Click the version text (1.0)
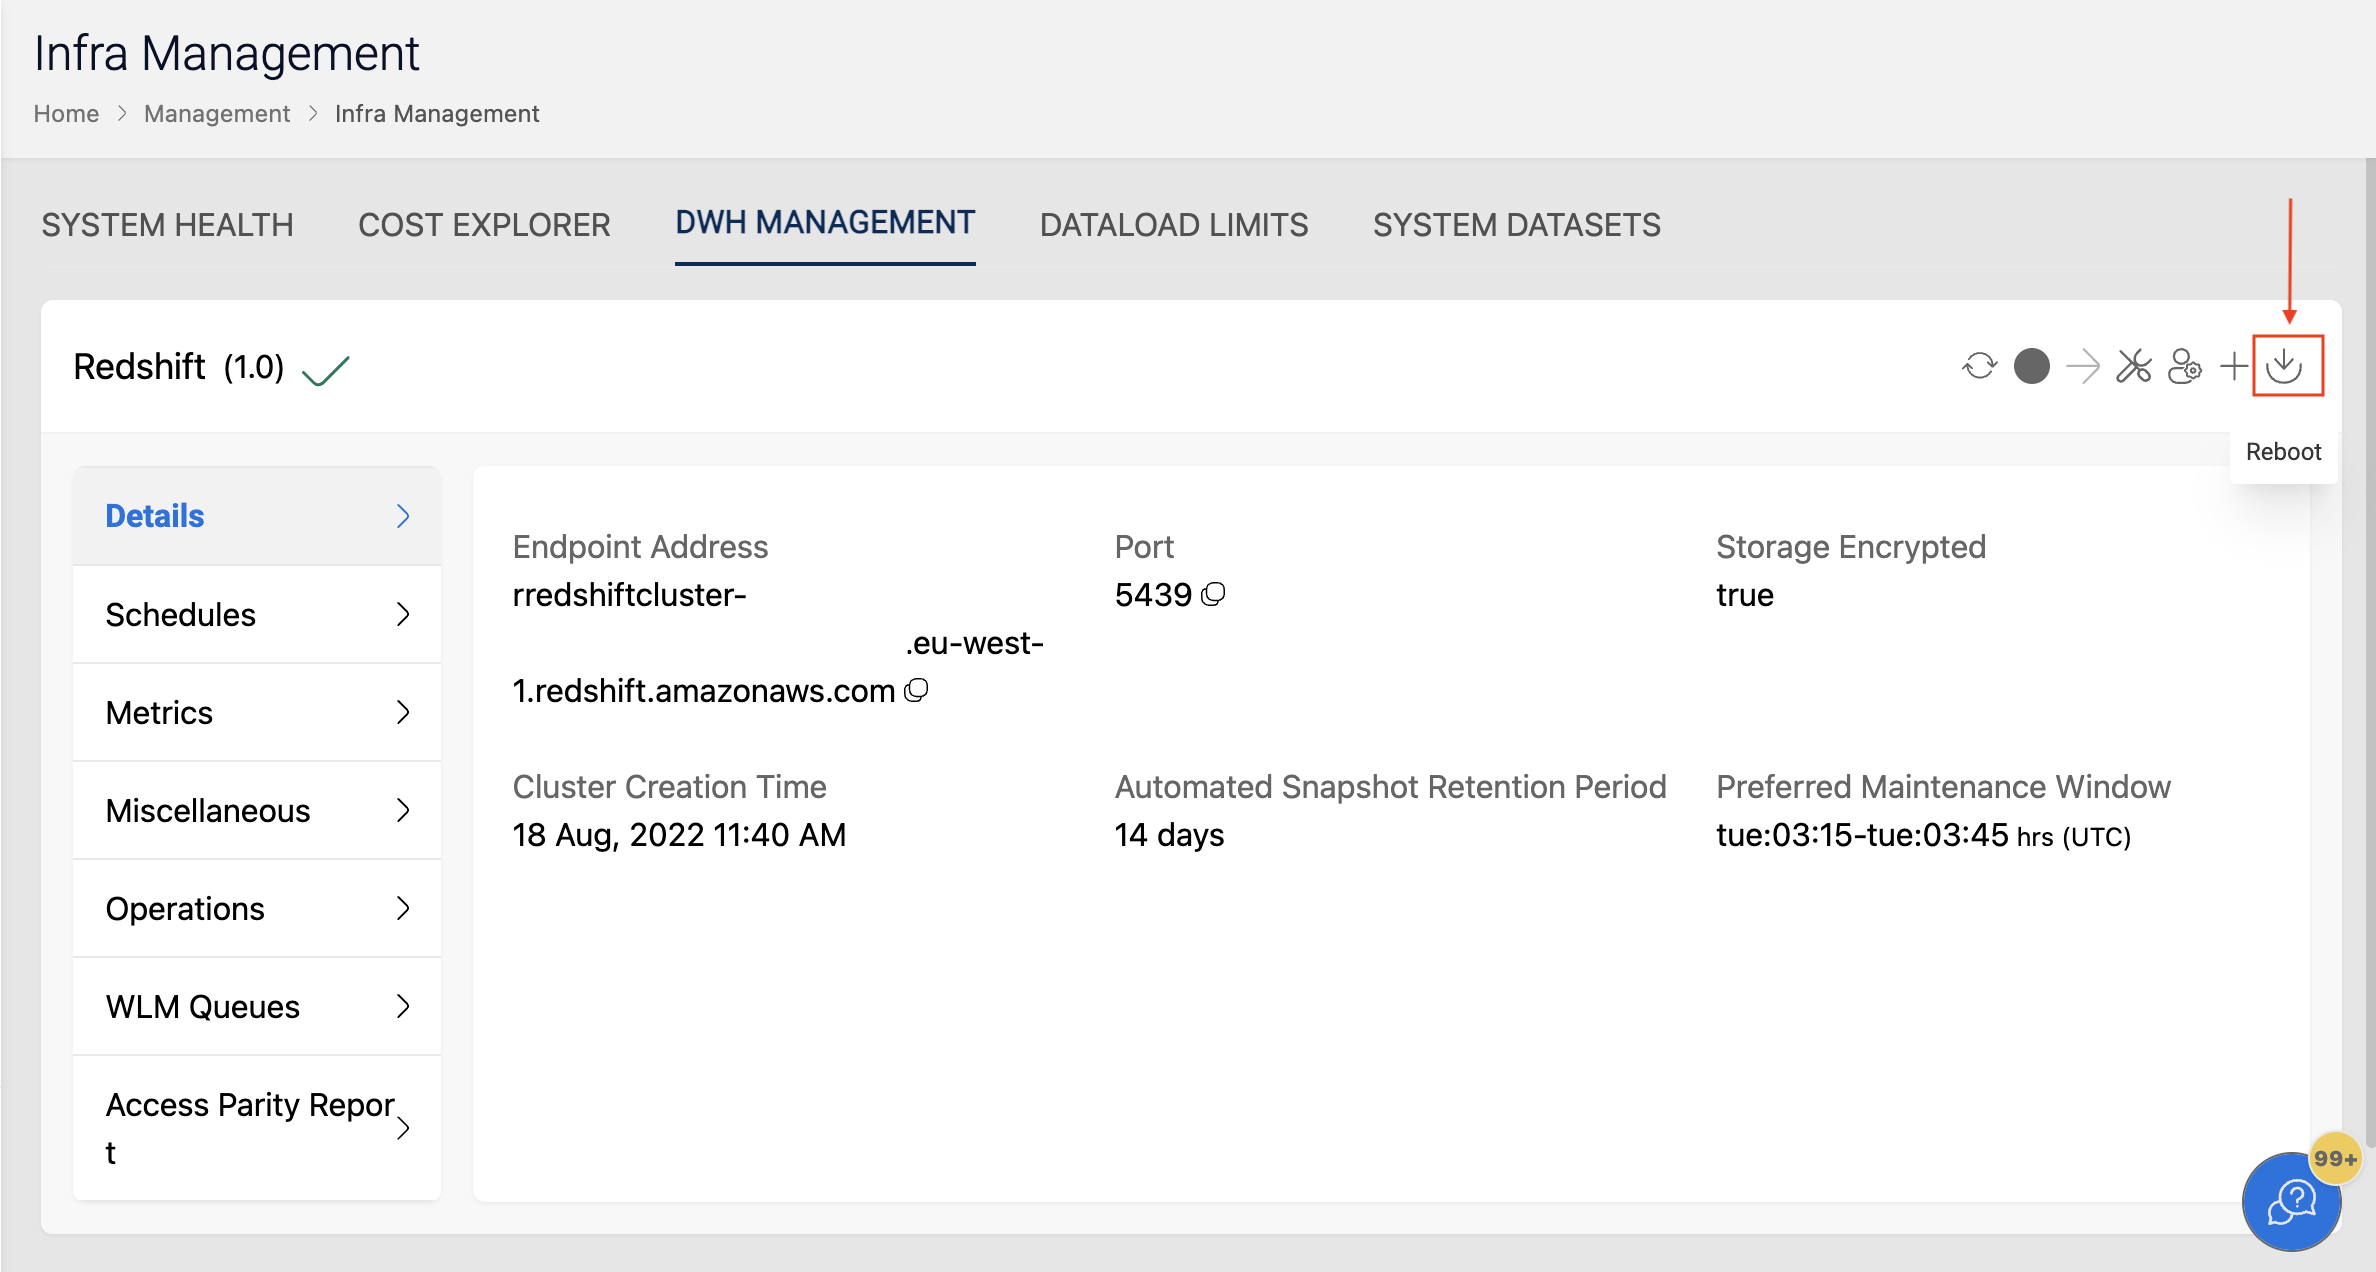The width and height of the screenshot is (2376, 1272). pos(254,368)
